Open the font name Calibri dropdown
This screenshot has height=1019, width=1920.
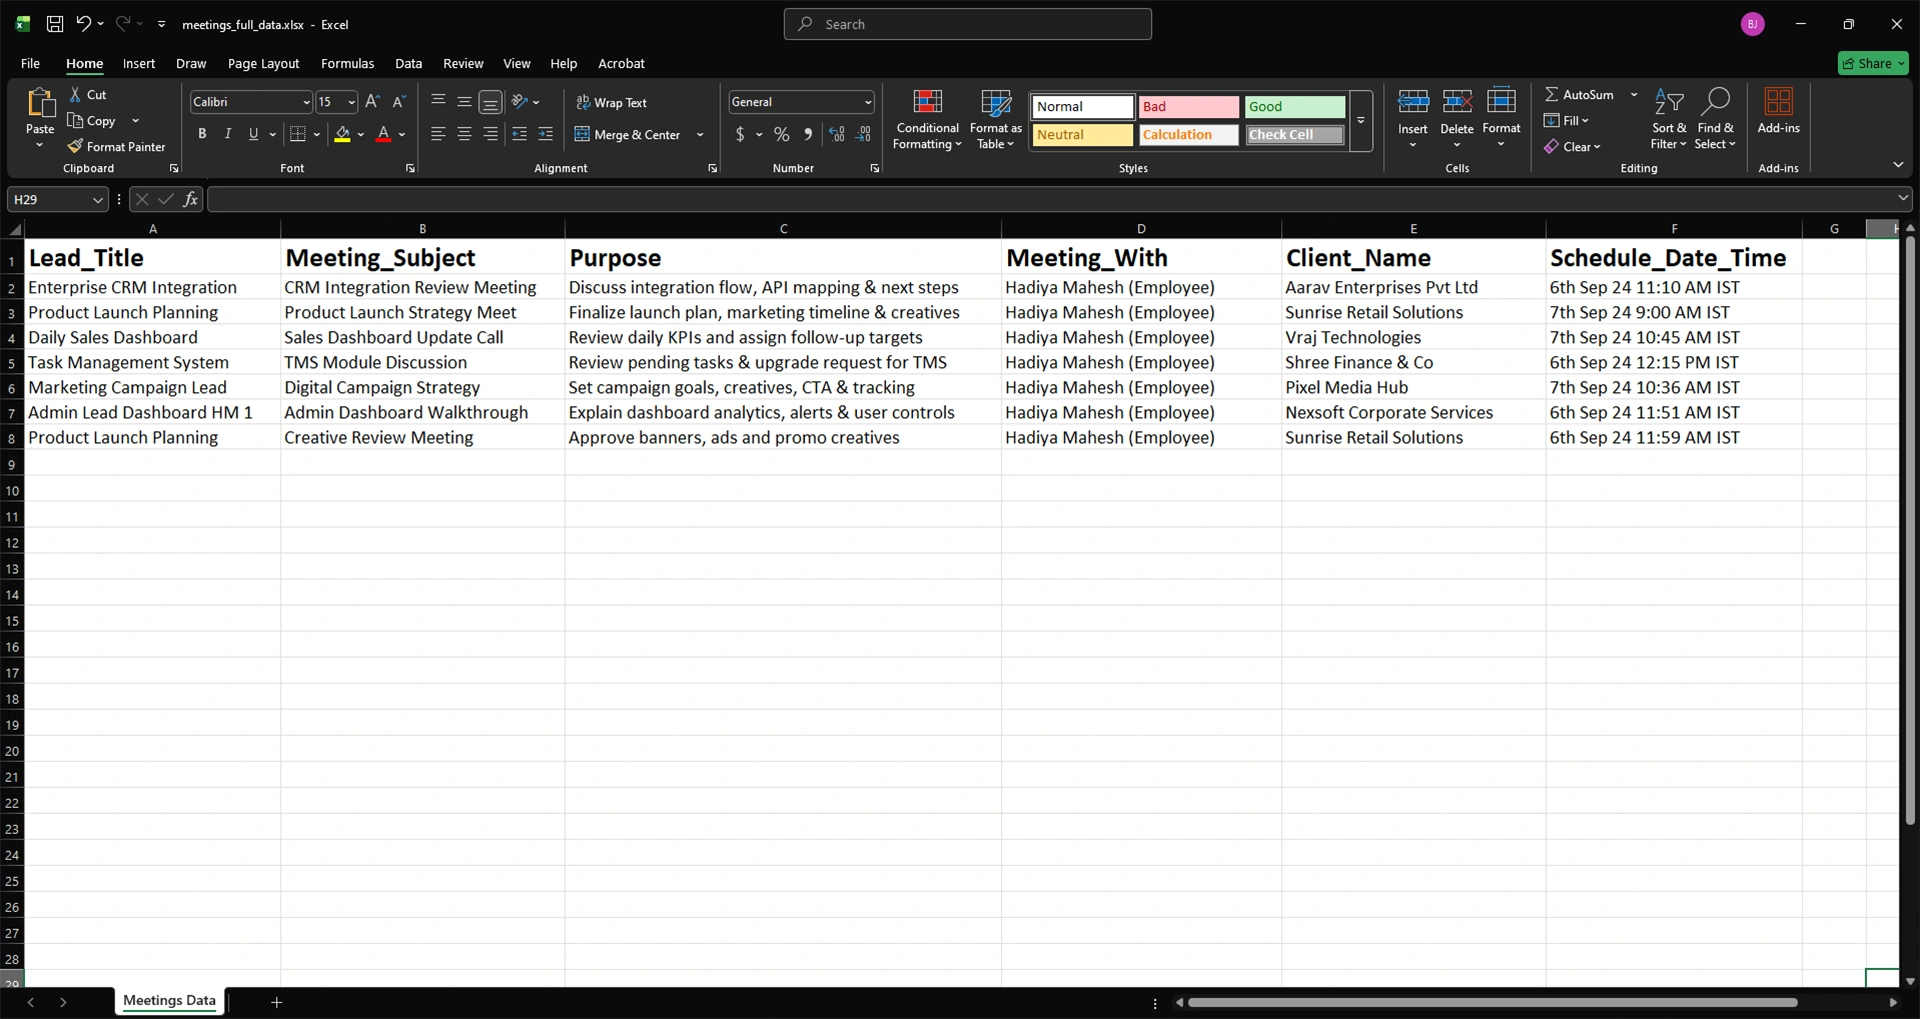point(306,102)
